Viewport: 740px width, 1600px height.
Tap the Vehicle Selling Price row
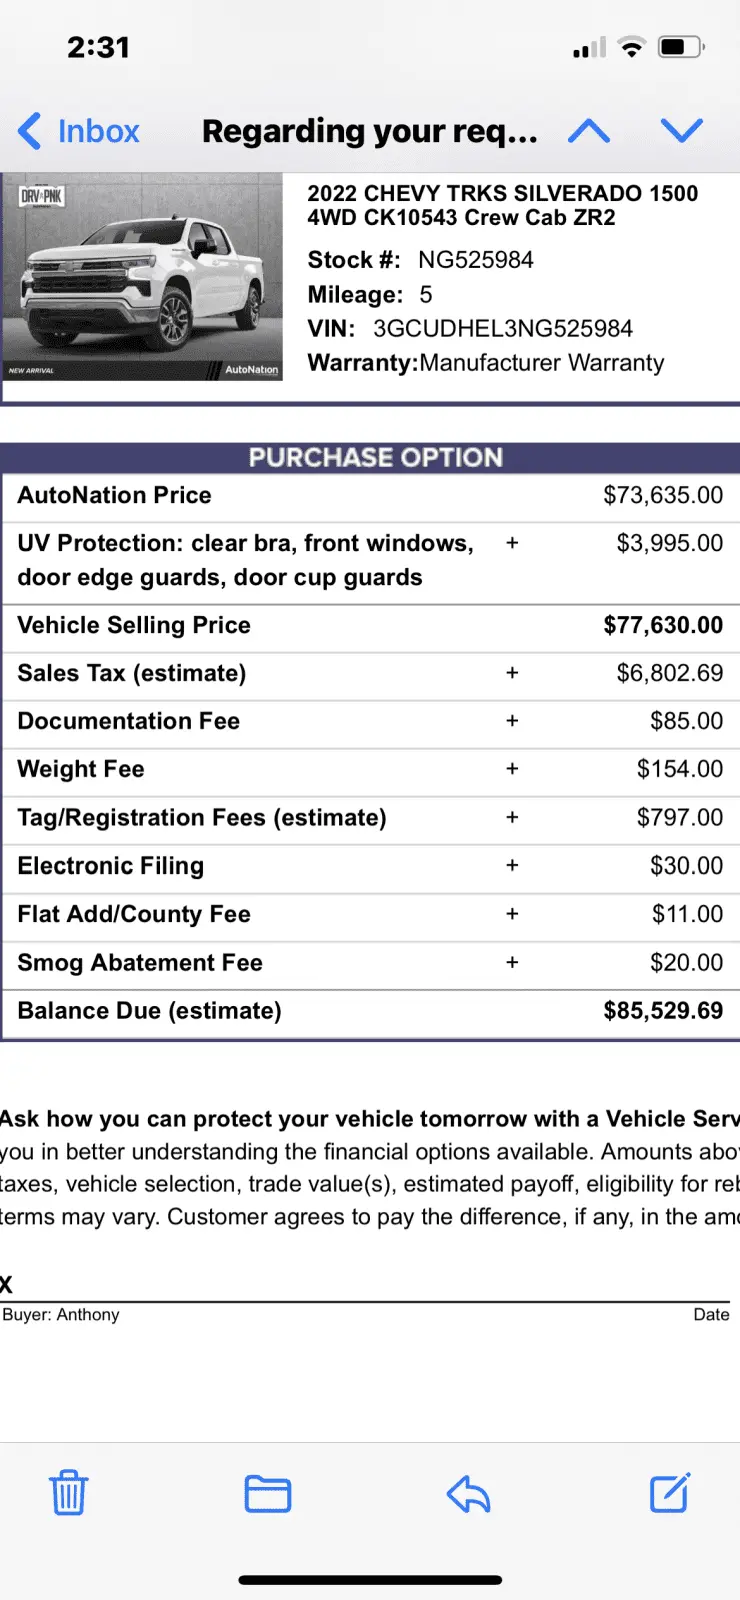tap(370, 626)
